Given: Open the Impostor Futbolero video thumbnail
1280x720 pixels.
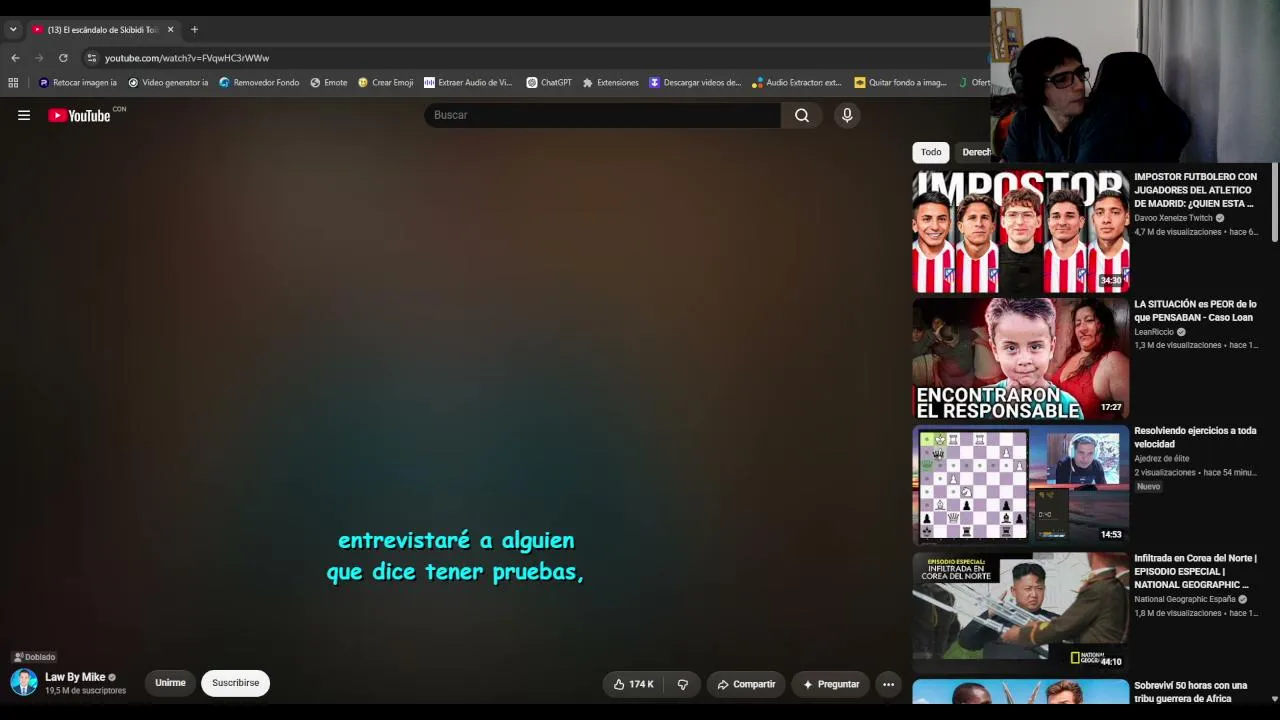Looking at the screenshot, I should (1020, 231).
